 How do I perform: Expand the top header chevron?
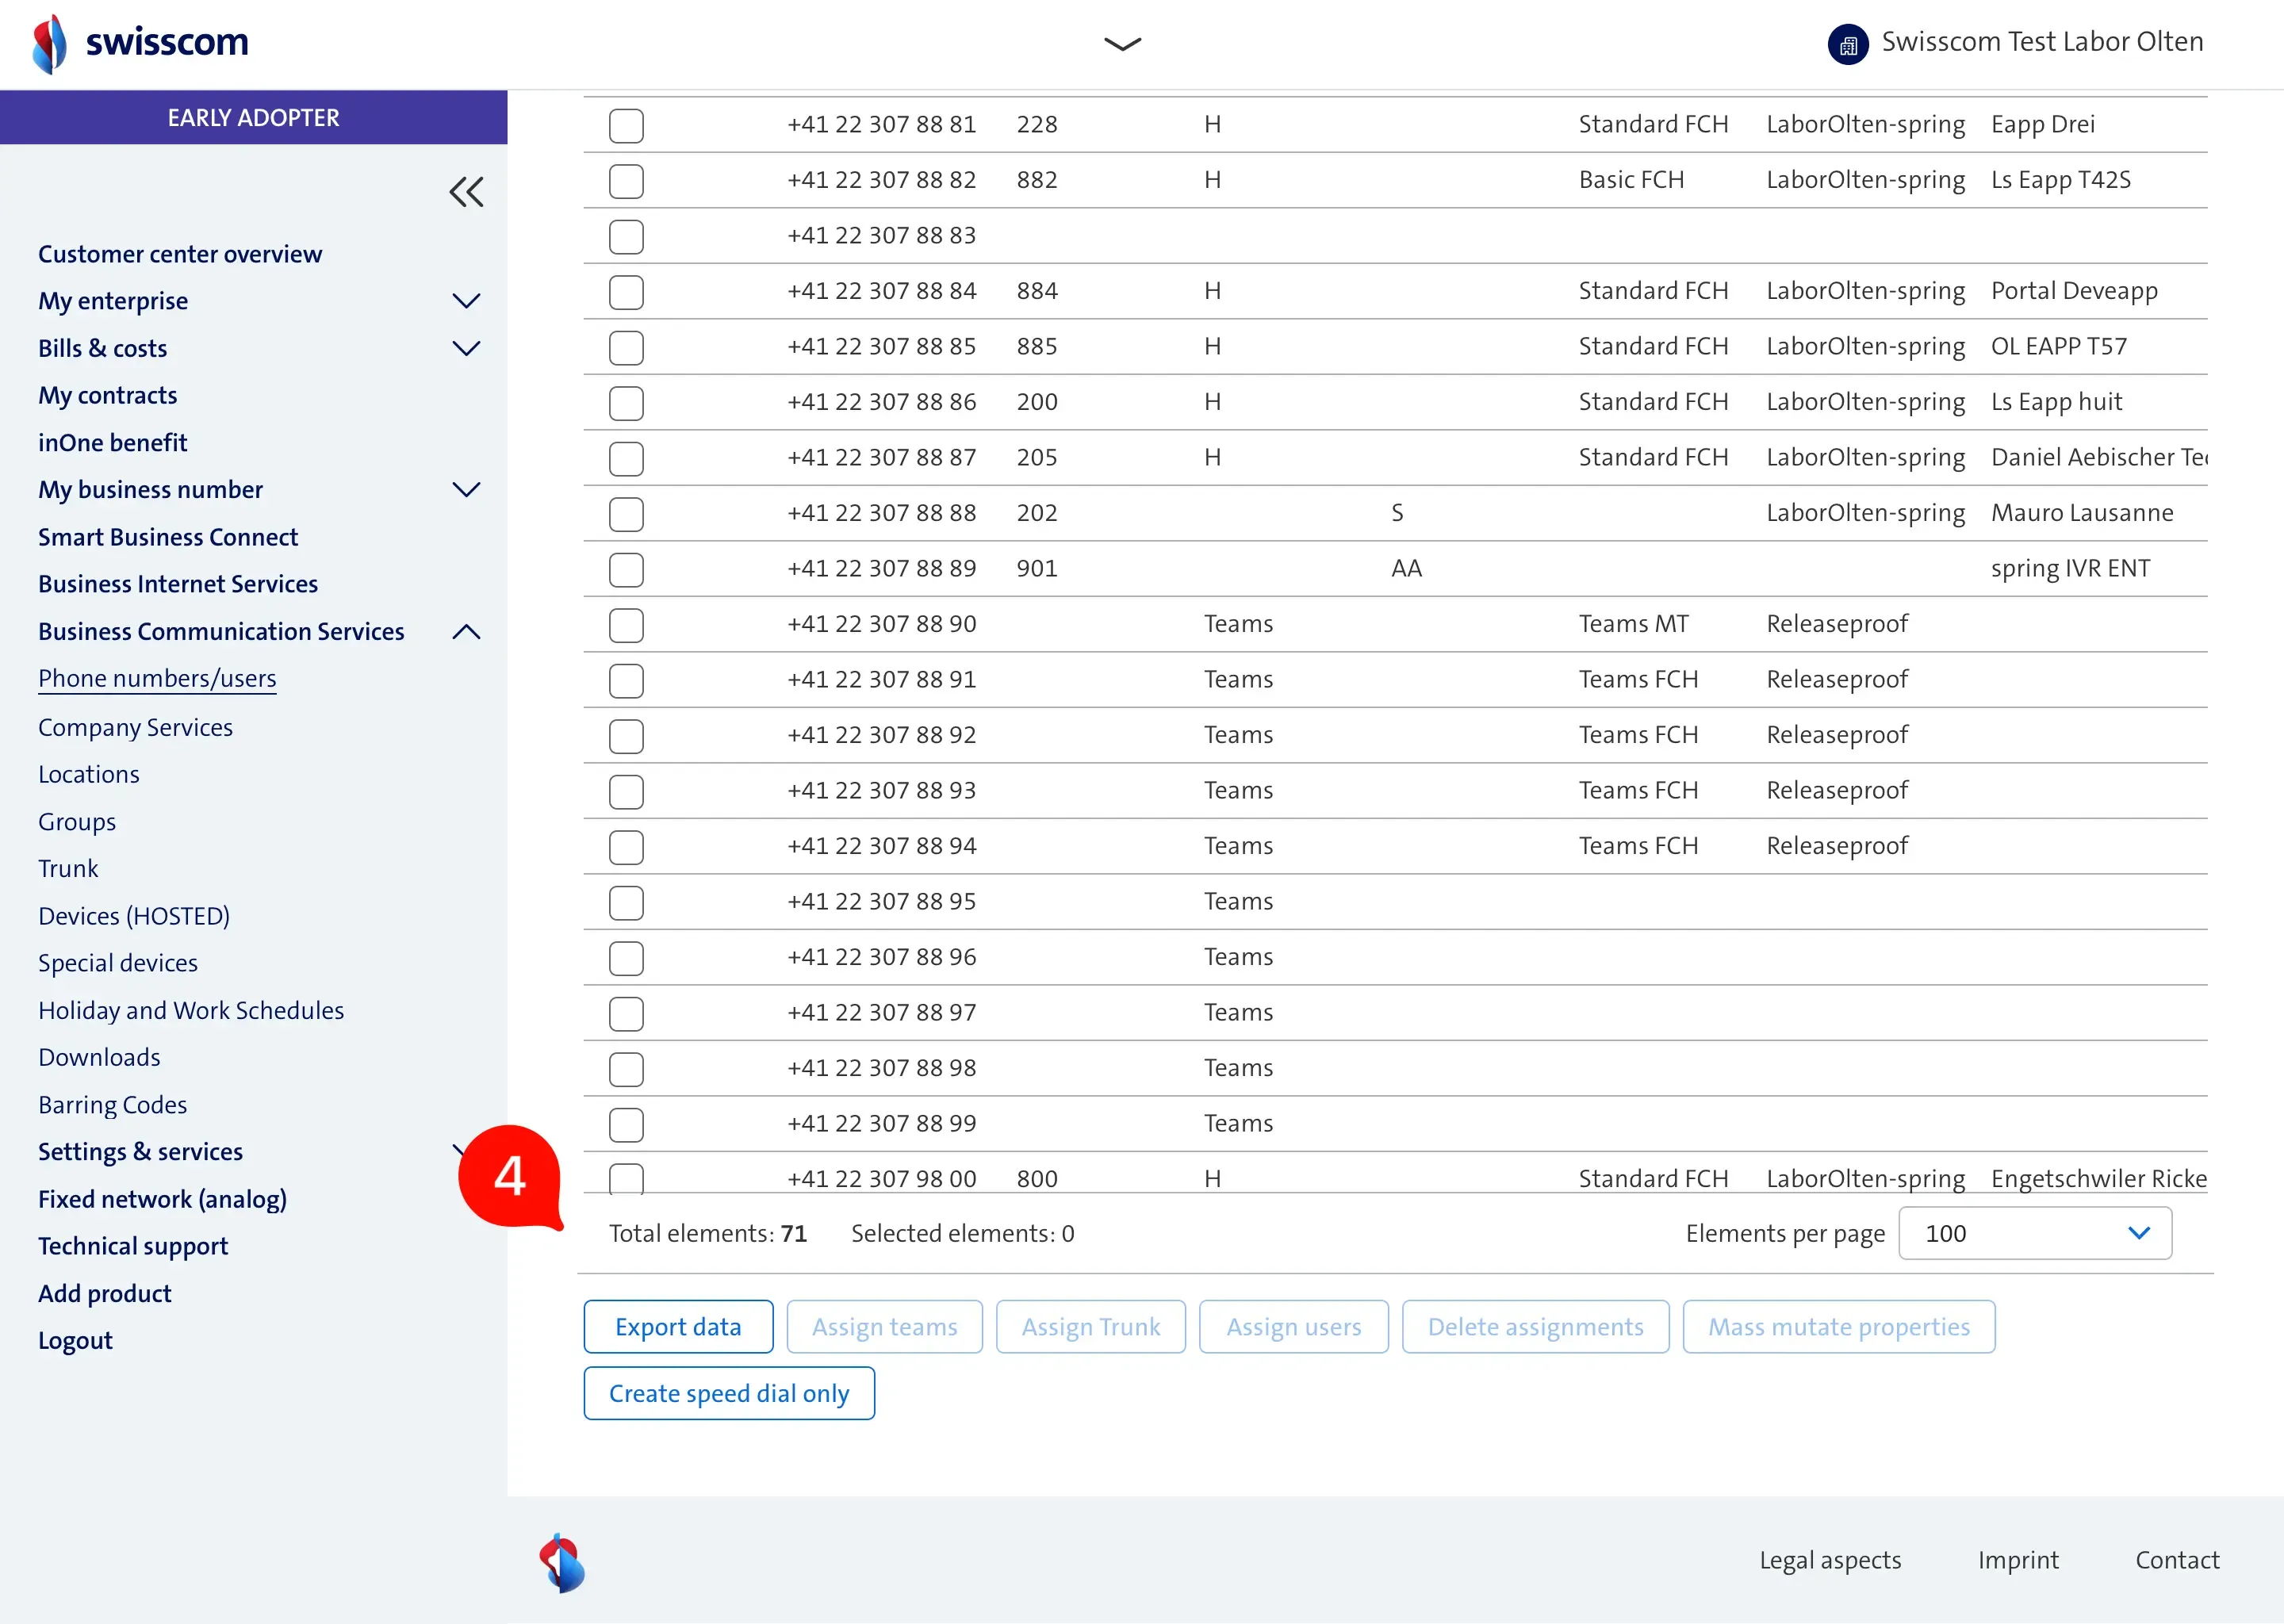[1122, 44]
